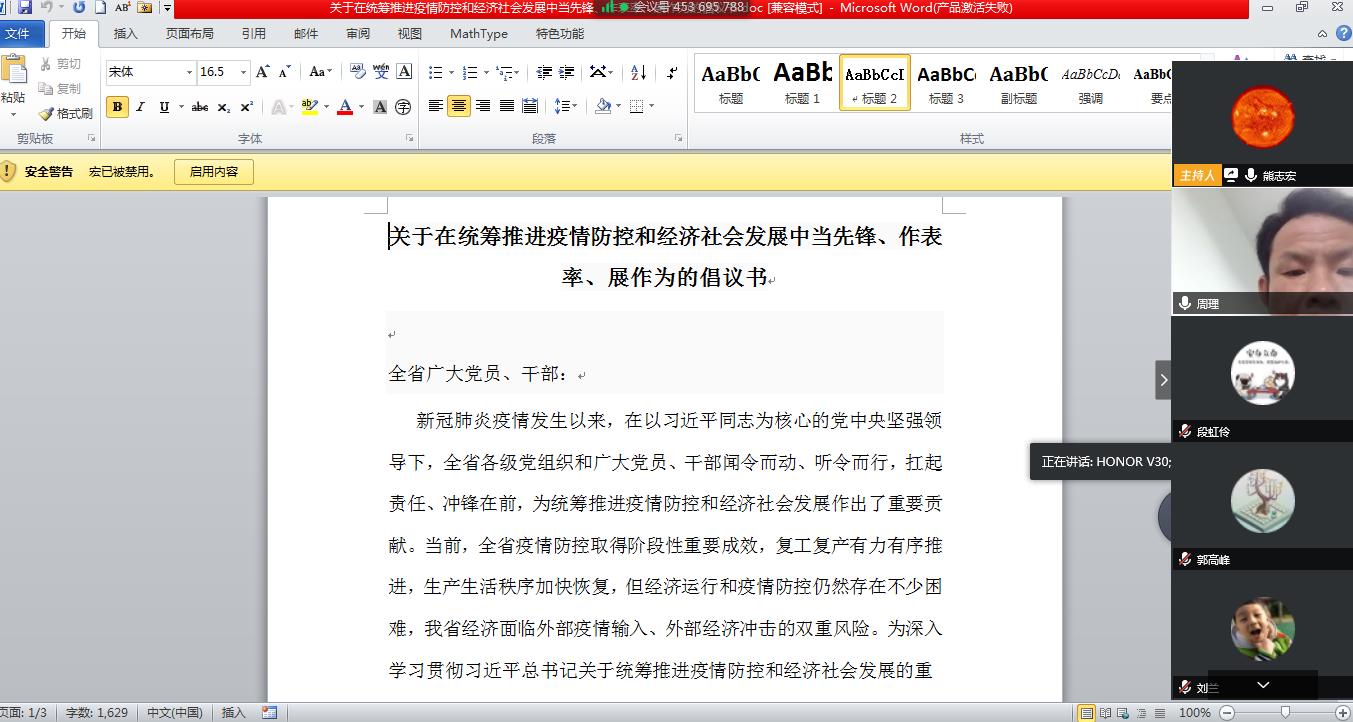Open the 插入 ribbon tab

126,34
